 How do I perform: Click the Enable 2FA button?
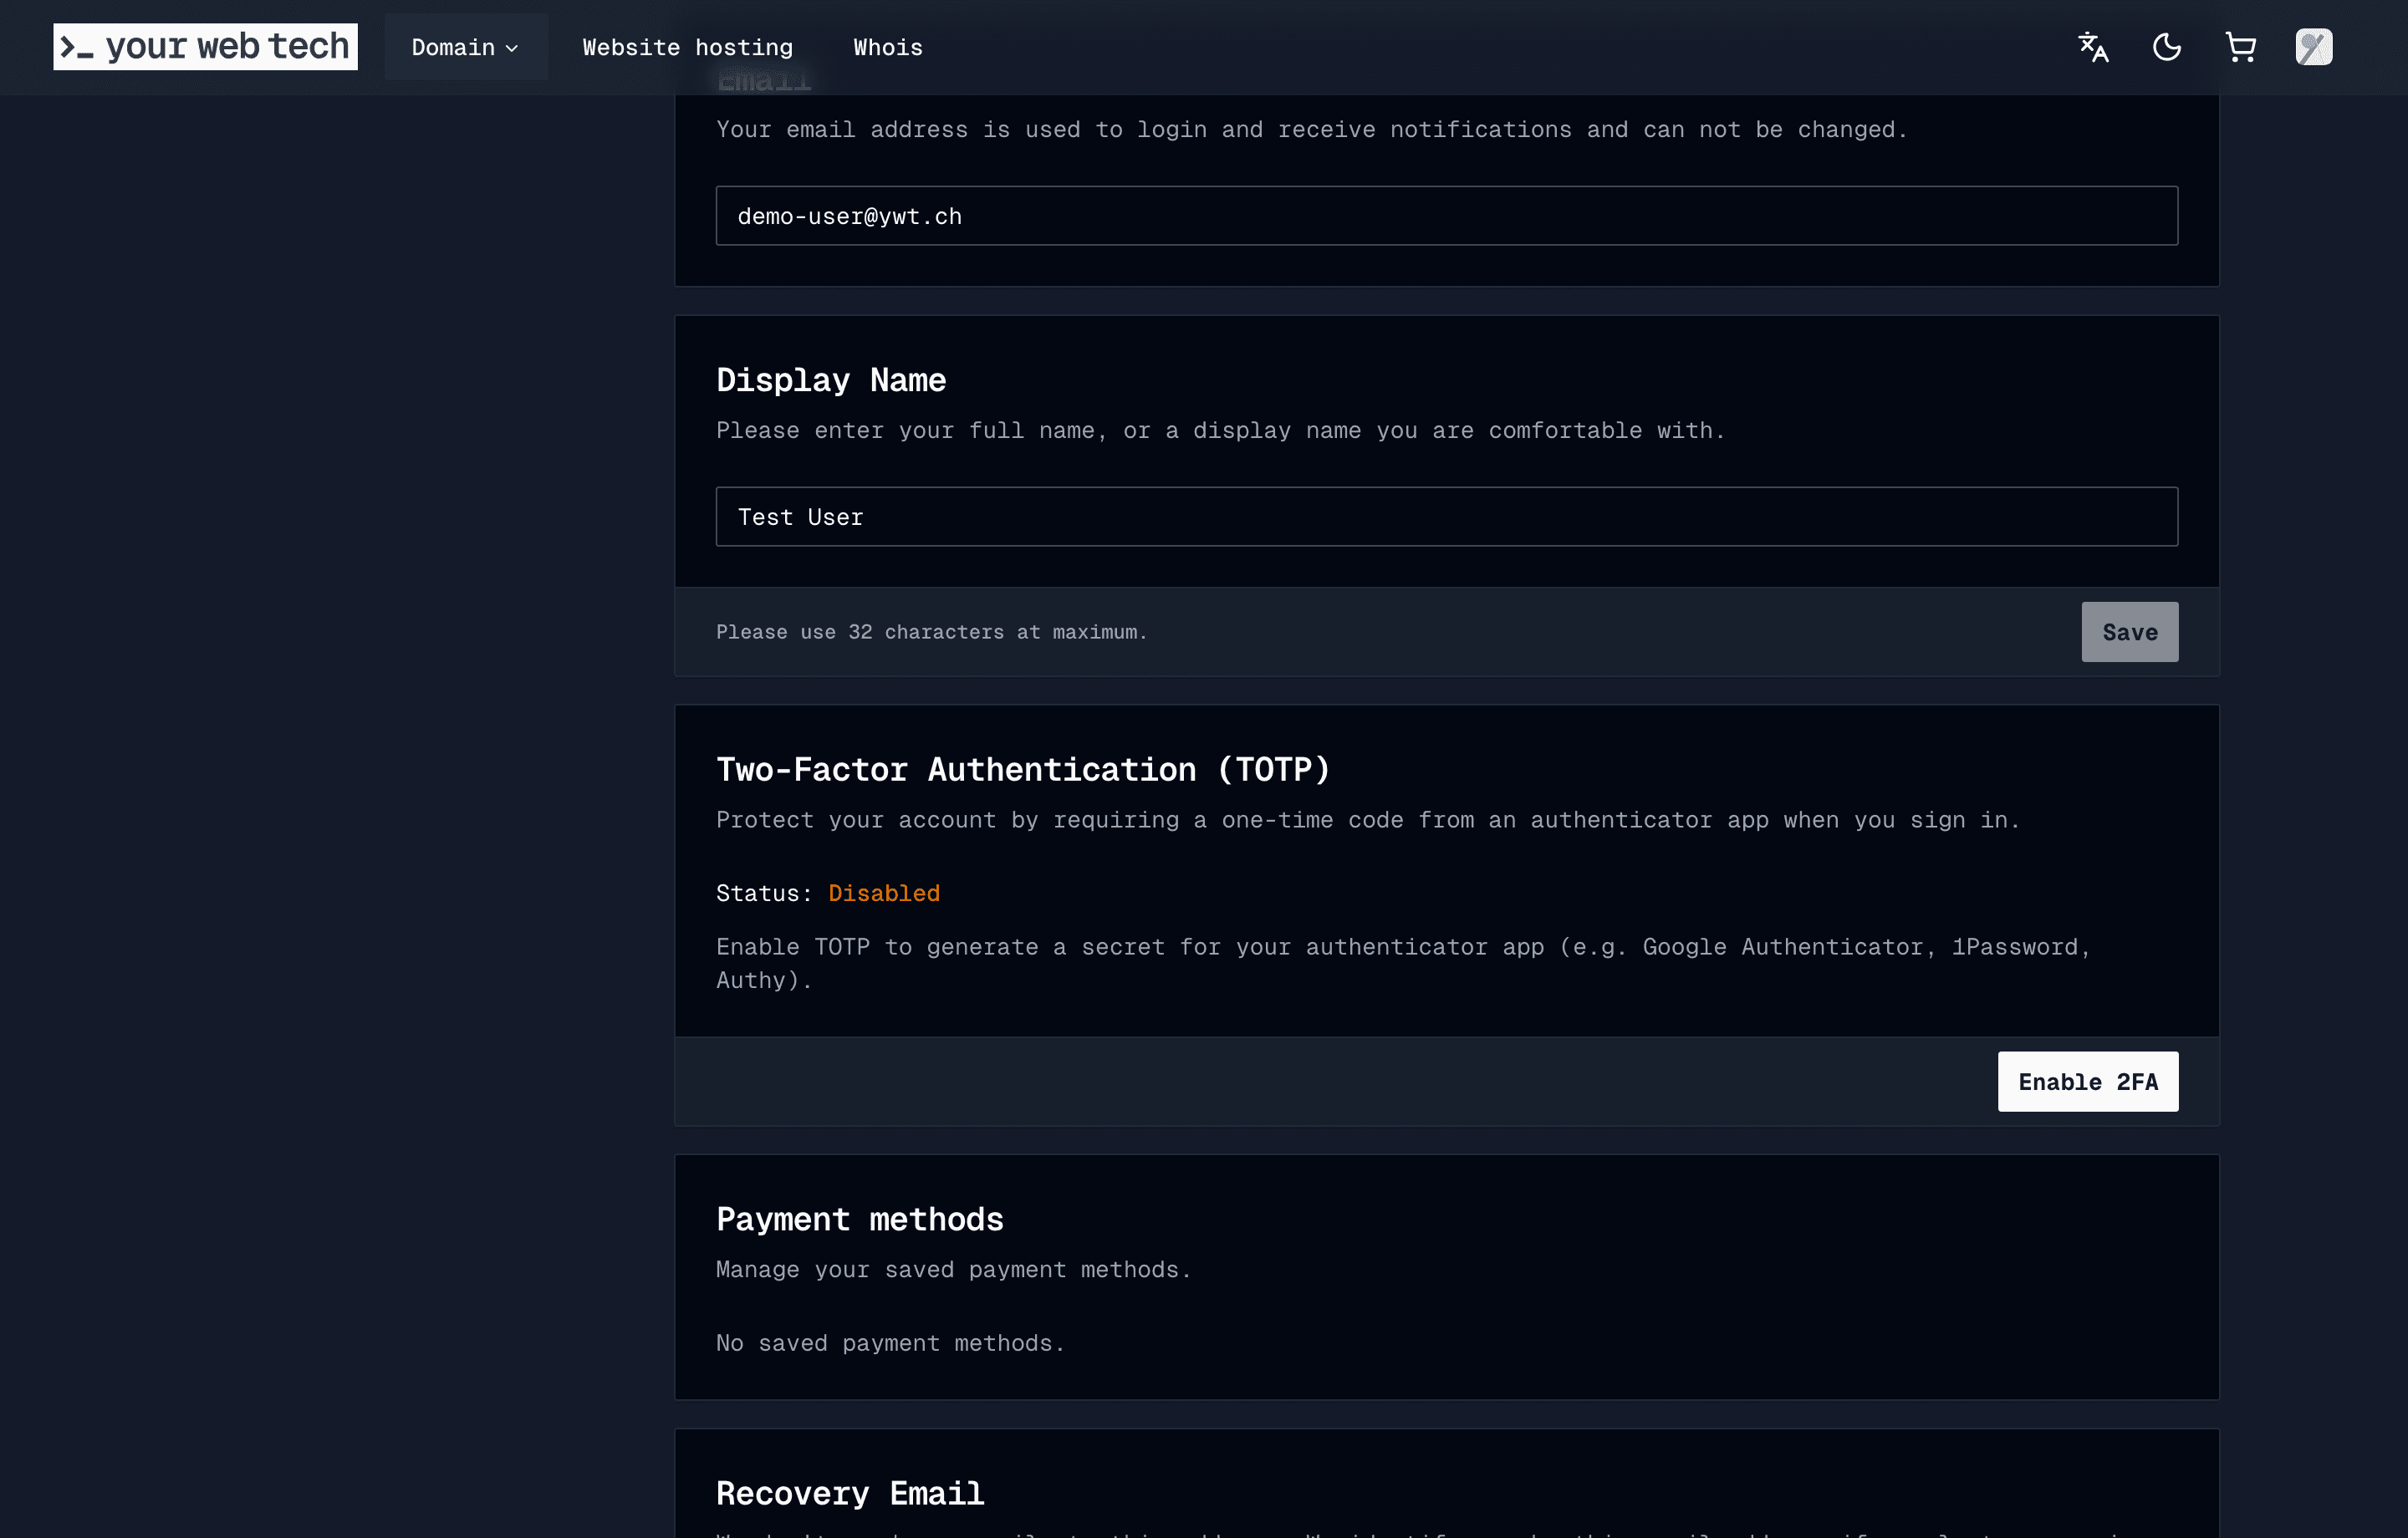click(x=2088, y=1082)
